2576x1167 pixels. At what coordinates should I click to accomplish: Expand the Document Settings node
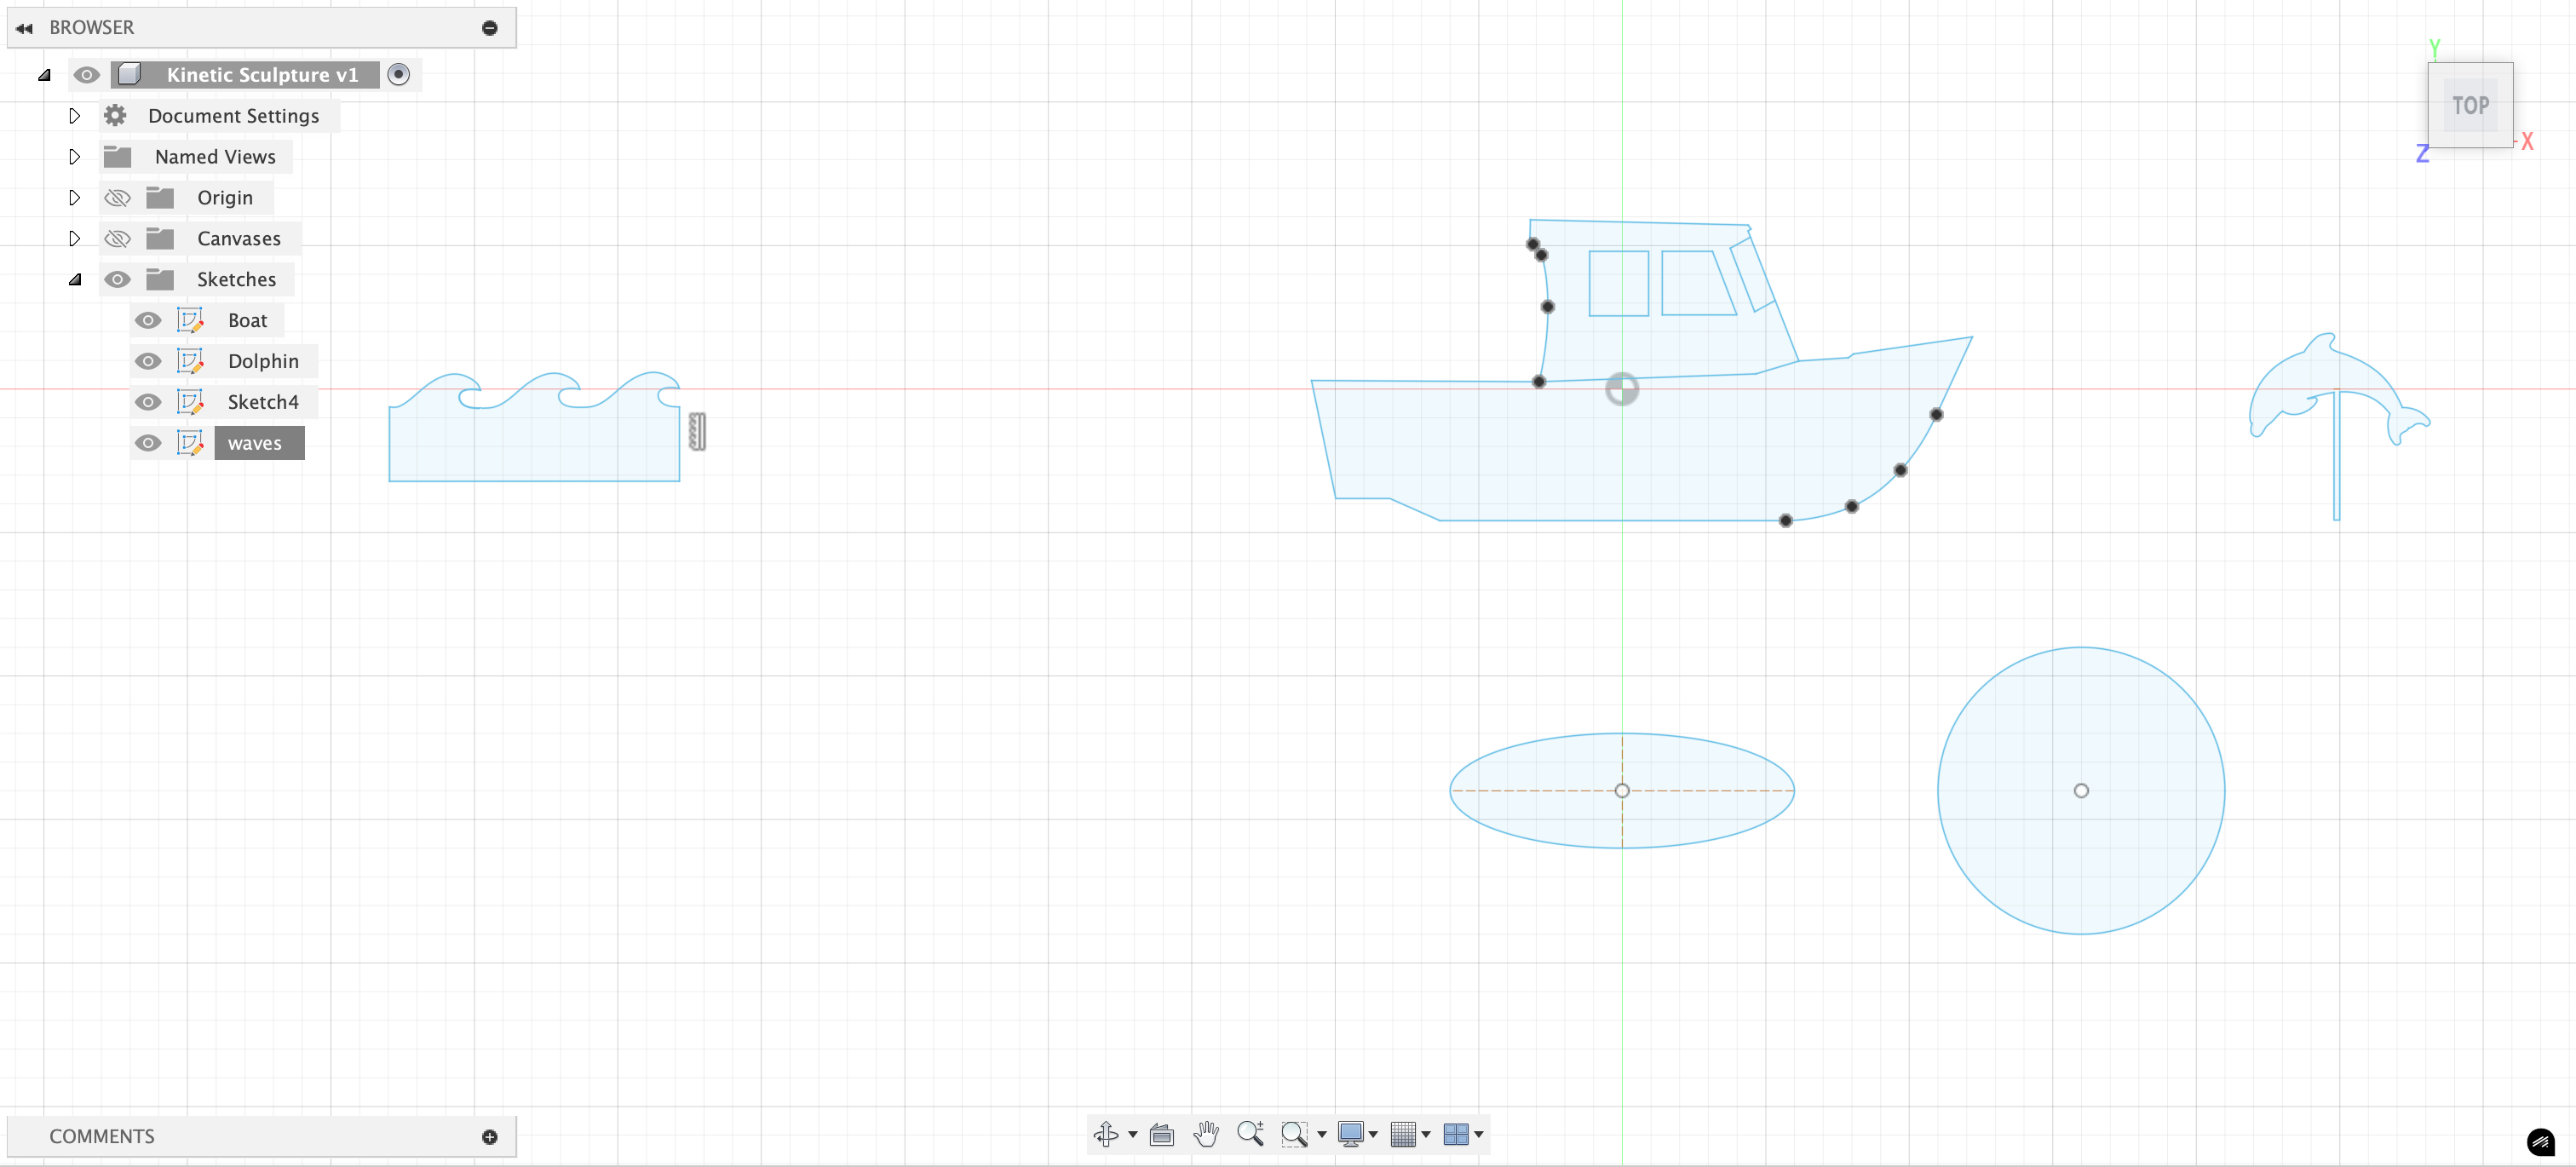(75, 115)
